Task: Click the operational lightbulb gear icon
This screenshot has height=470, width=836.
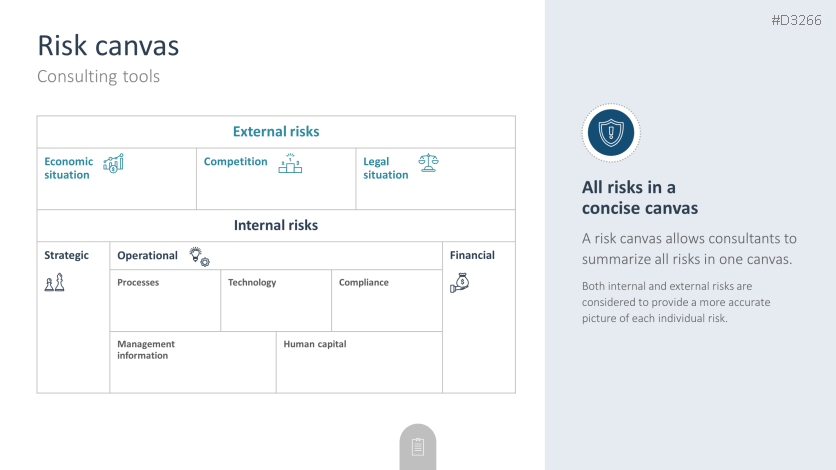Action: [x=199, y=256]
